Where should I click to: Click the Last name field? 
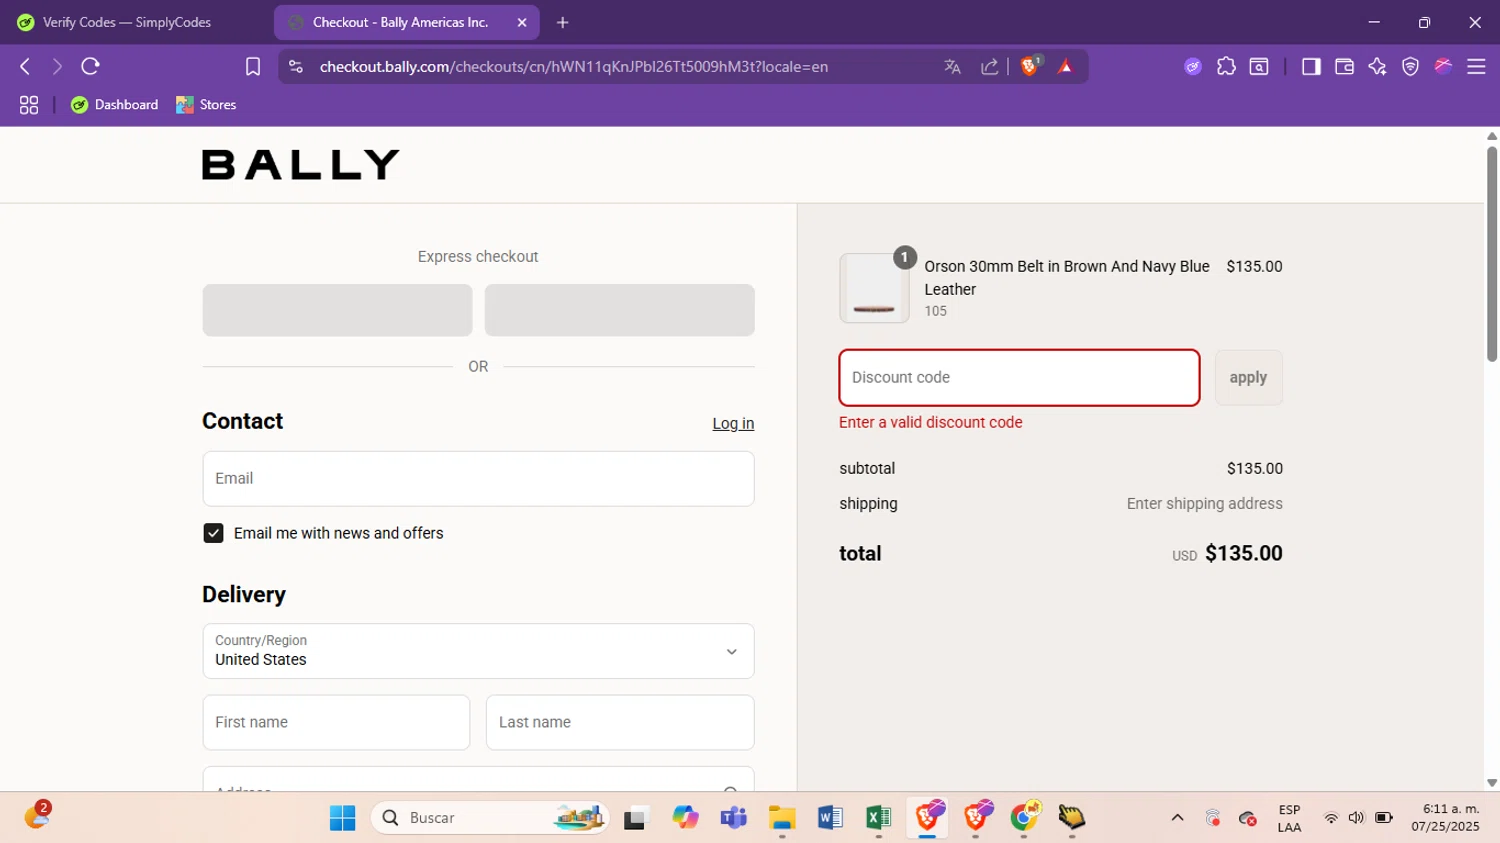620,722
